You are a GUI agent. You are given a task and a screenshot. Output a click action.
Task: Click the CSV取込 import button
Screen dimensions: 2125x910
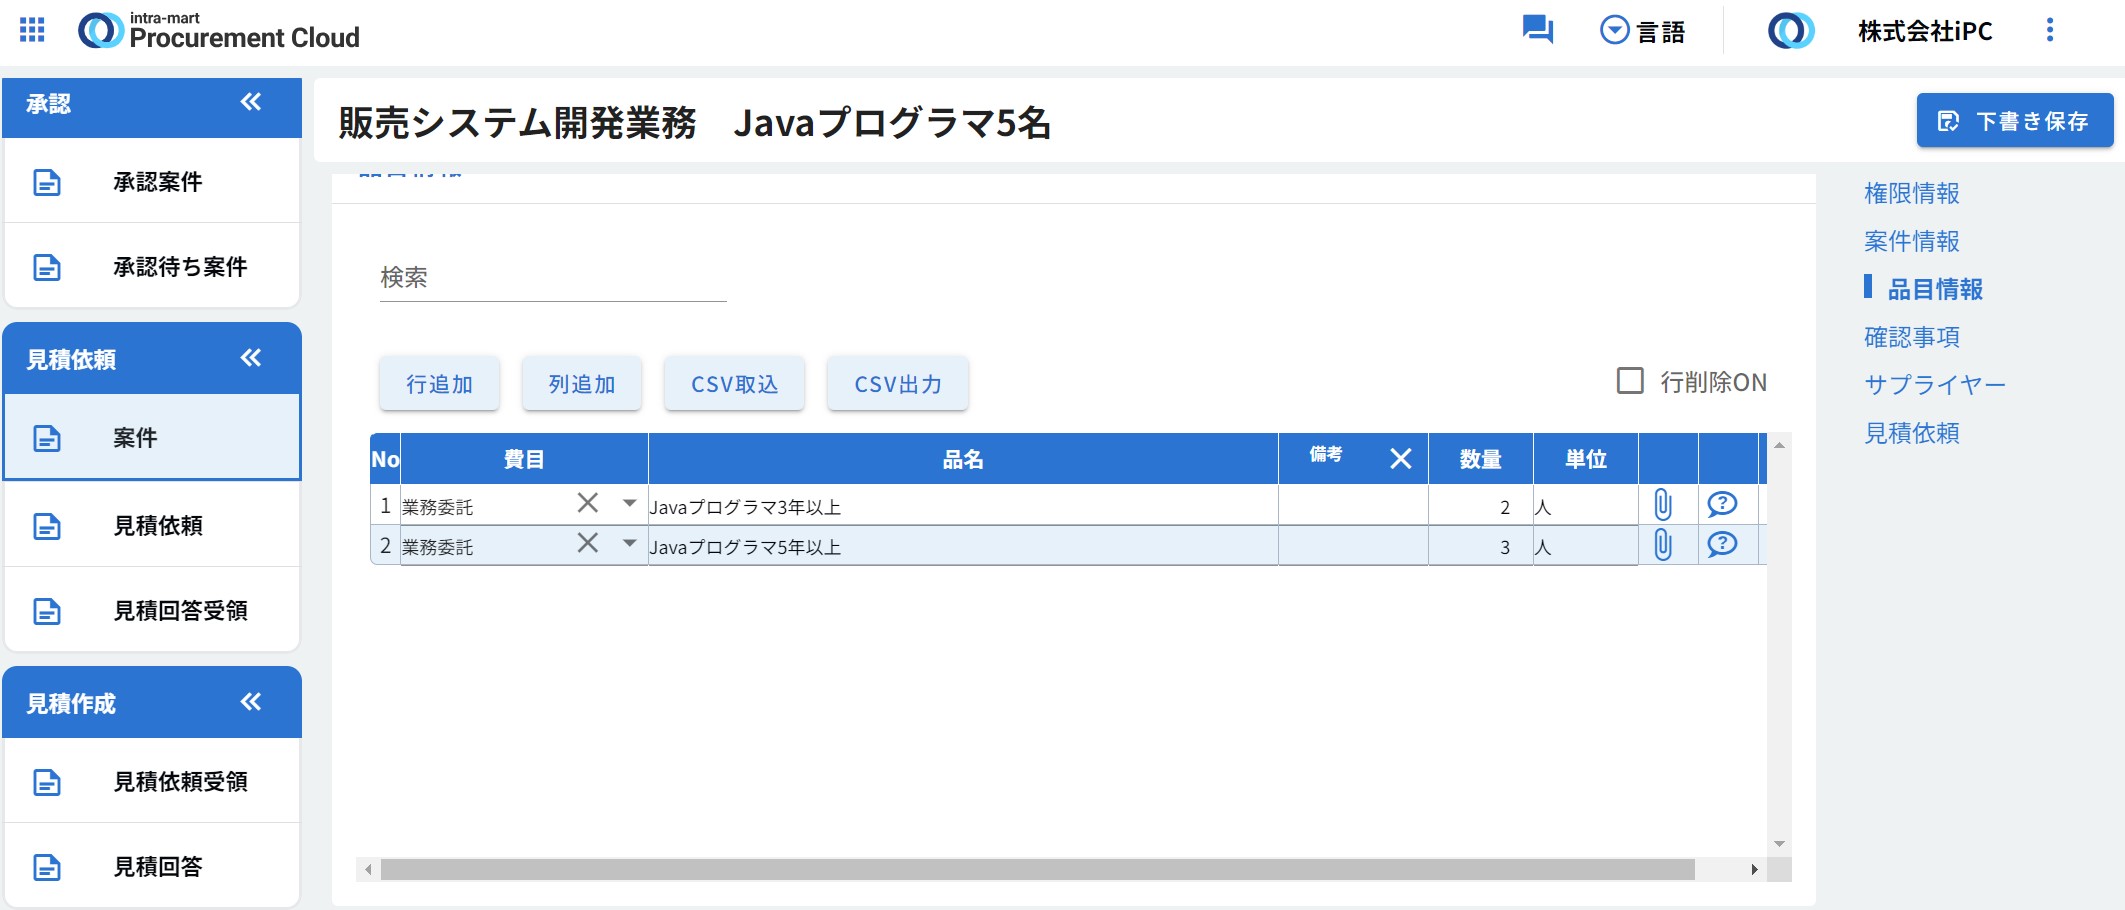(734, 384)
